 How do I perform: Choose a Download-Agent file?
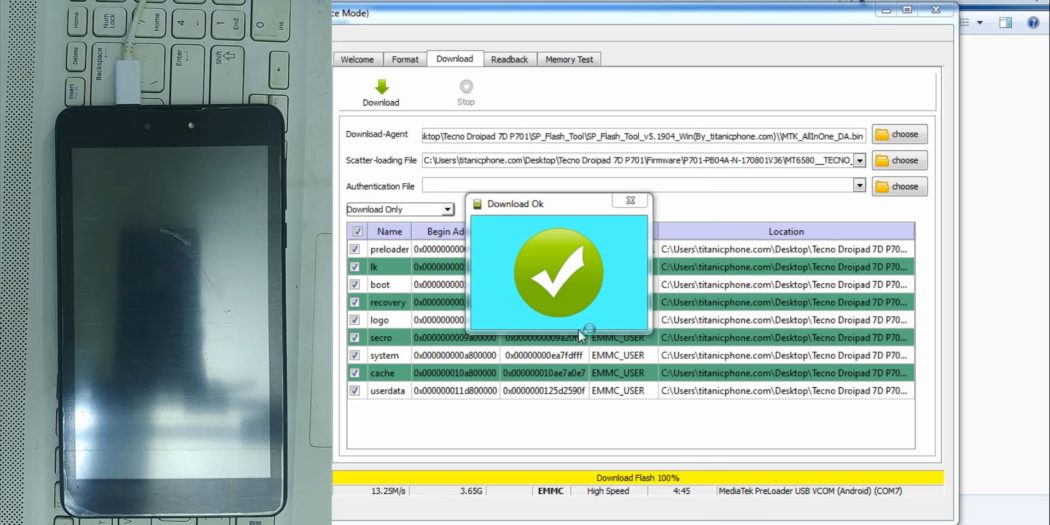899,135
